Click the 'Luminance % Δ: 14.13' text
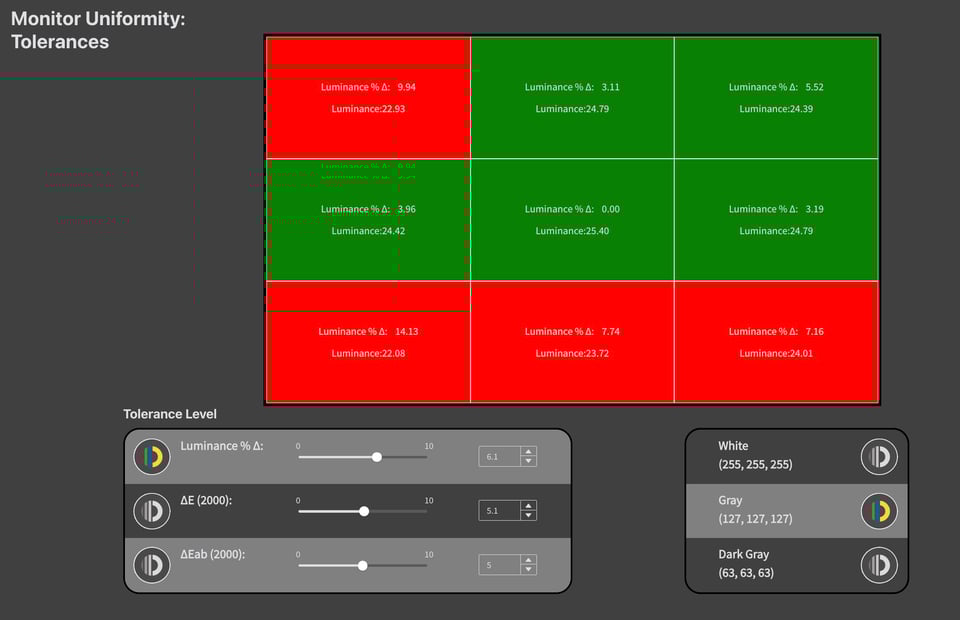The width and height of the screenshot is (960, 620). click(368, 332)
